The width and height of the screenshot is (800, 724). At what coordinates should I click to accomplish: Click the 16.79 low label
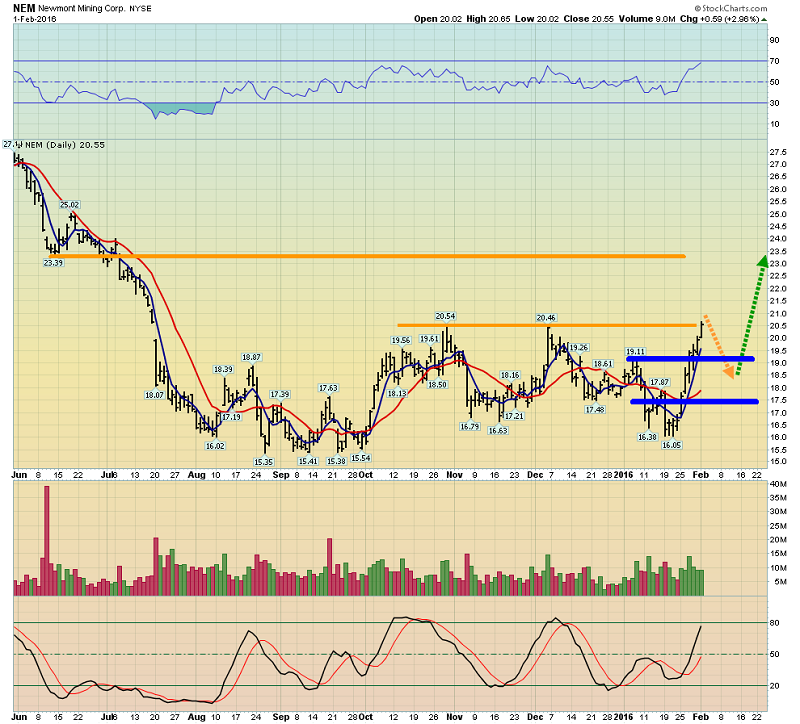469,427
